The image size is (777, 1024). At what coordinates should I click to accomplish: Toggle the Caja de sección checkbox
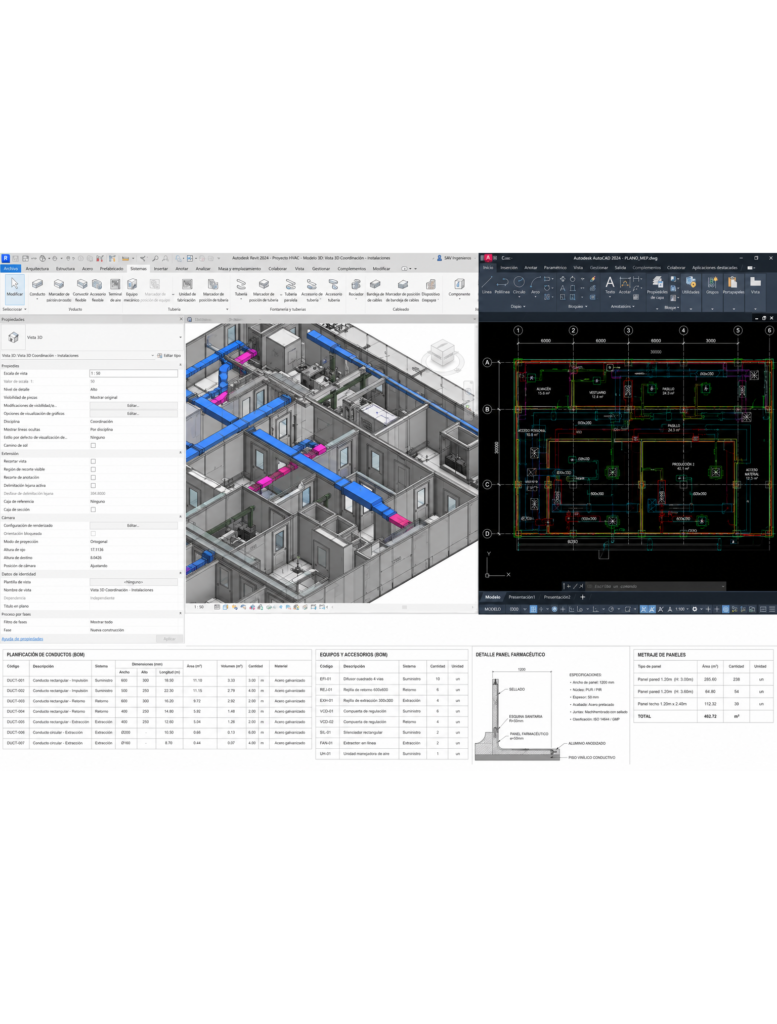pos(93,509)
